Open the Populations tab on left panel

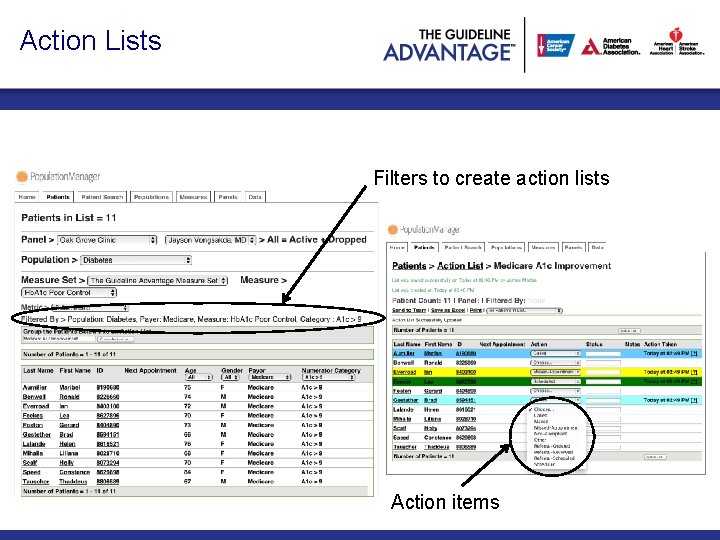[x=152, y=197]
